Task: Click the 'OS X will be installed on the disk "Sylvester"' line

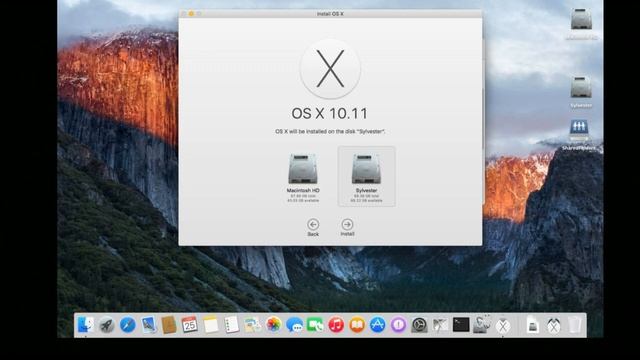Action: (330, 131)
